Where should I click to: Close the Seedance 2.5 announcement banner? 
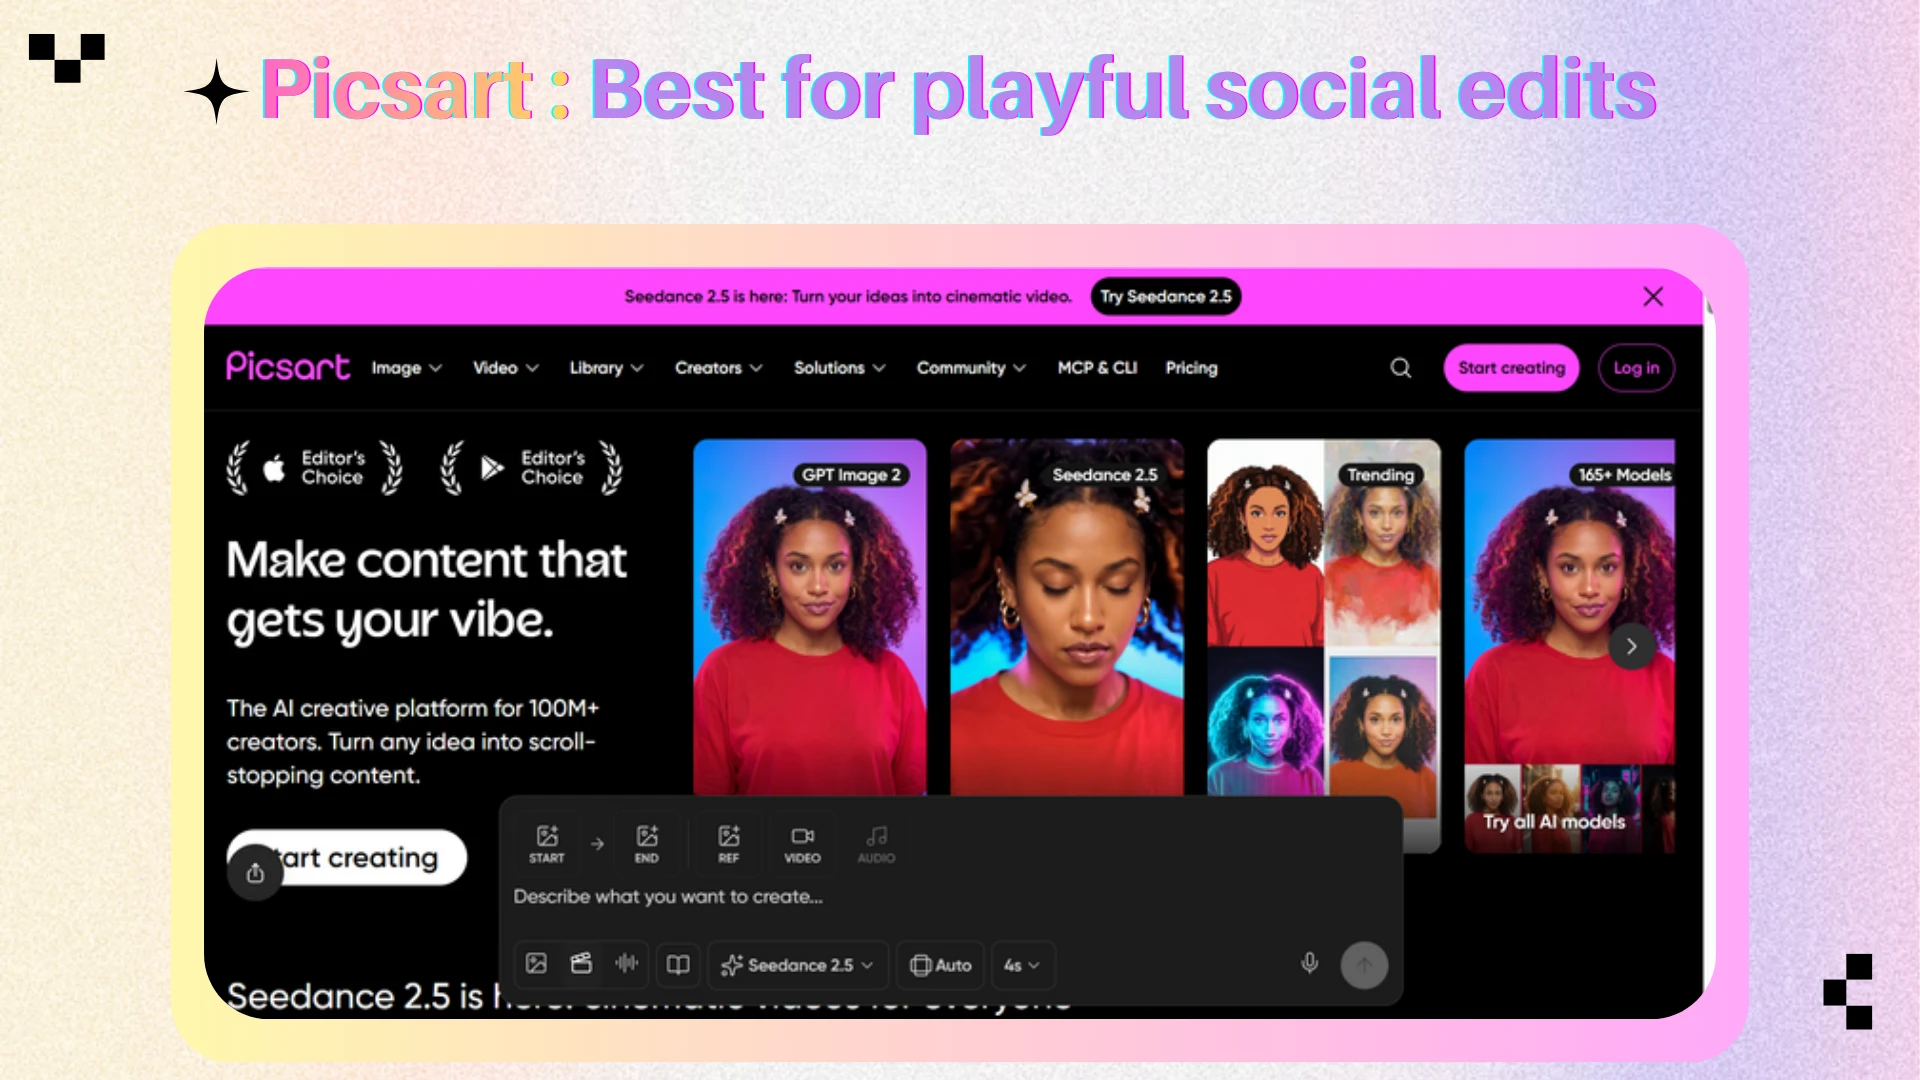1653,296
